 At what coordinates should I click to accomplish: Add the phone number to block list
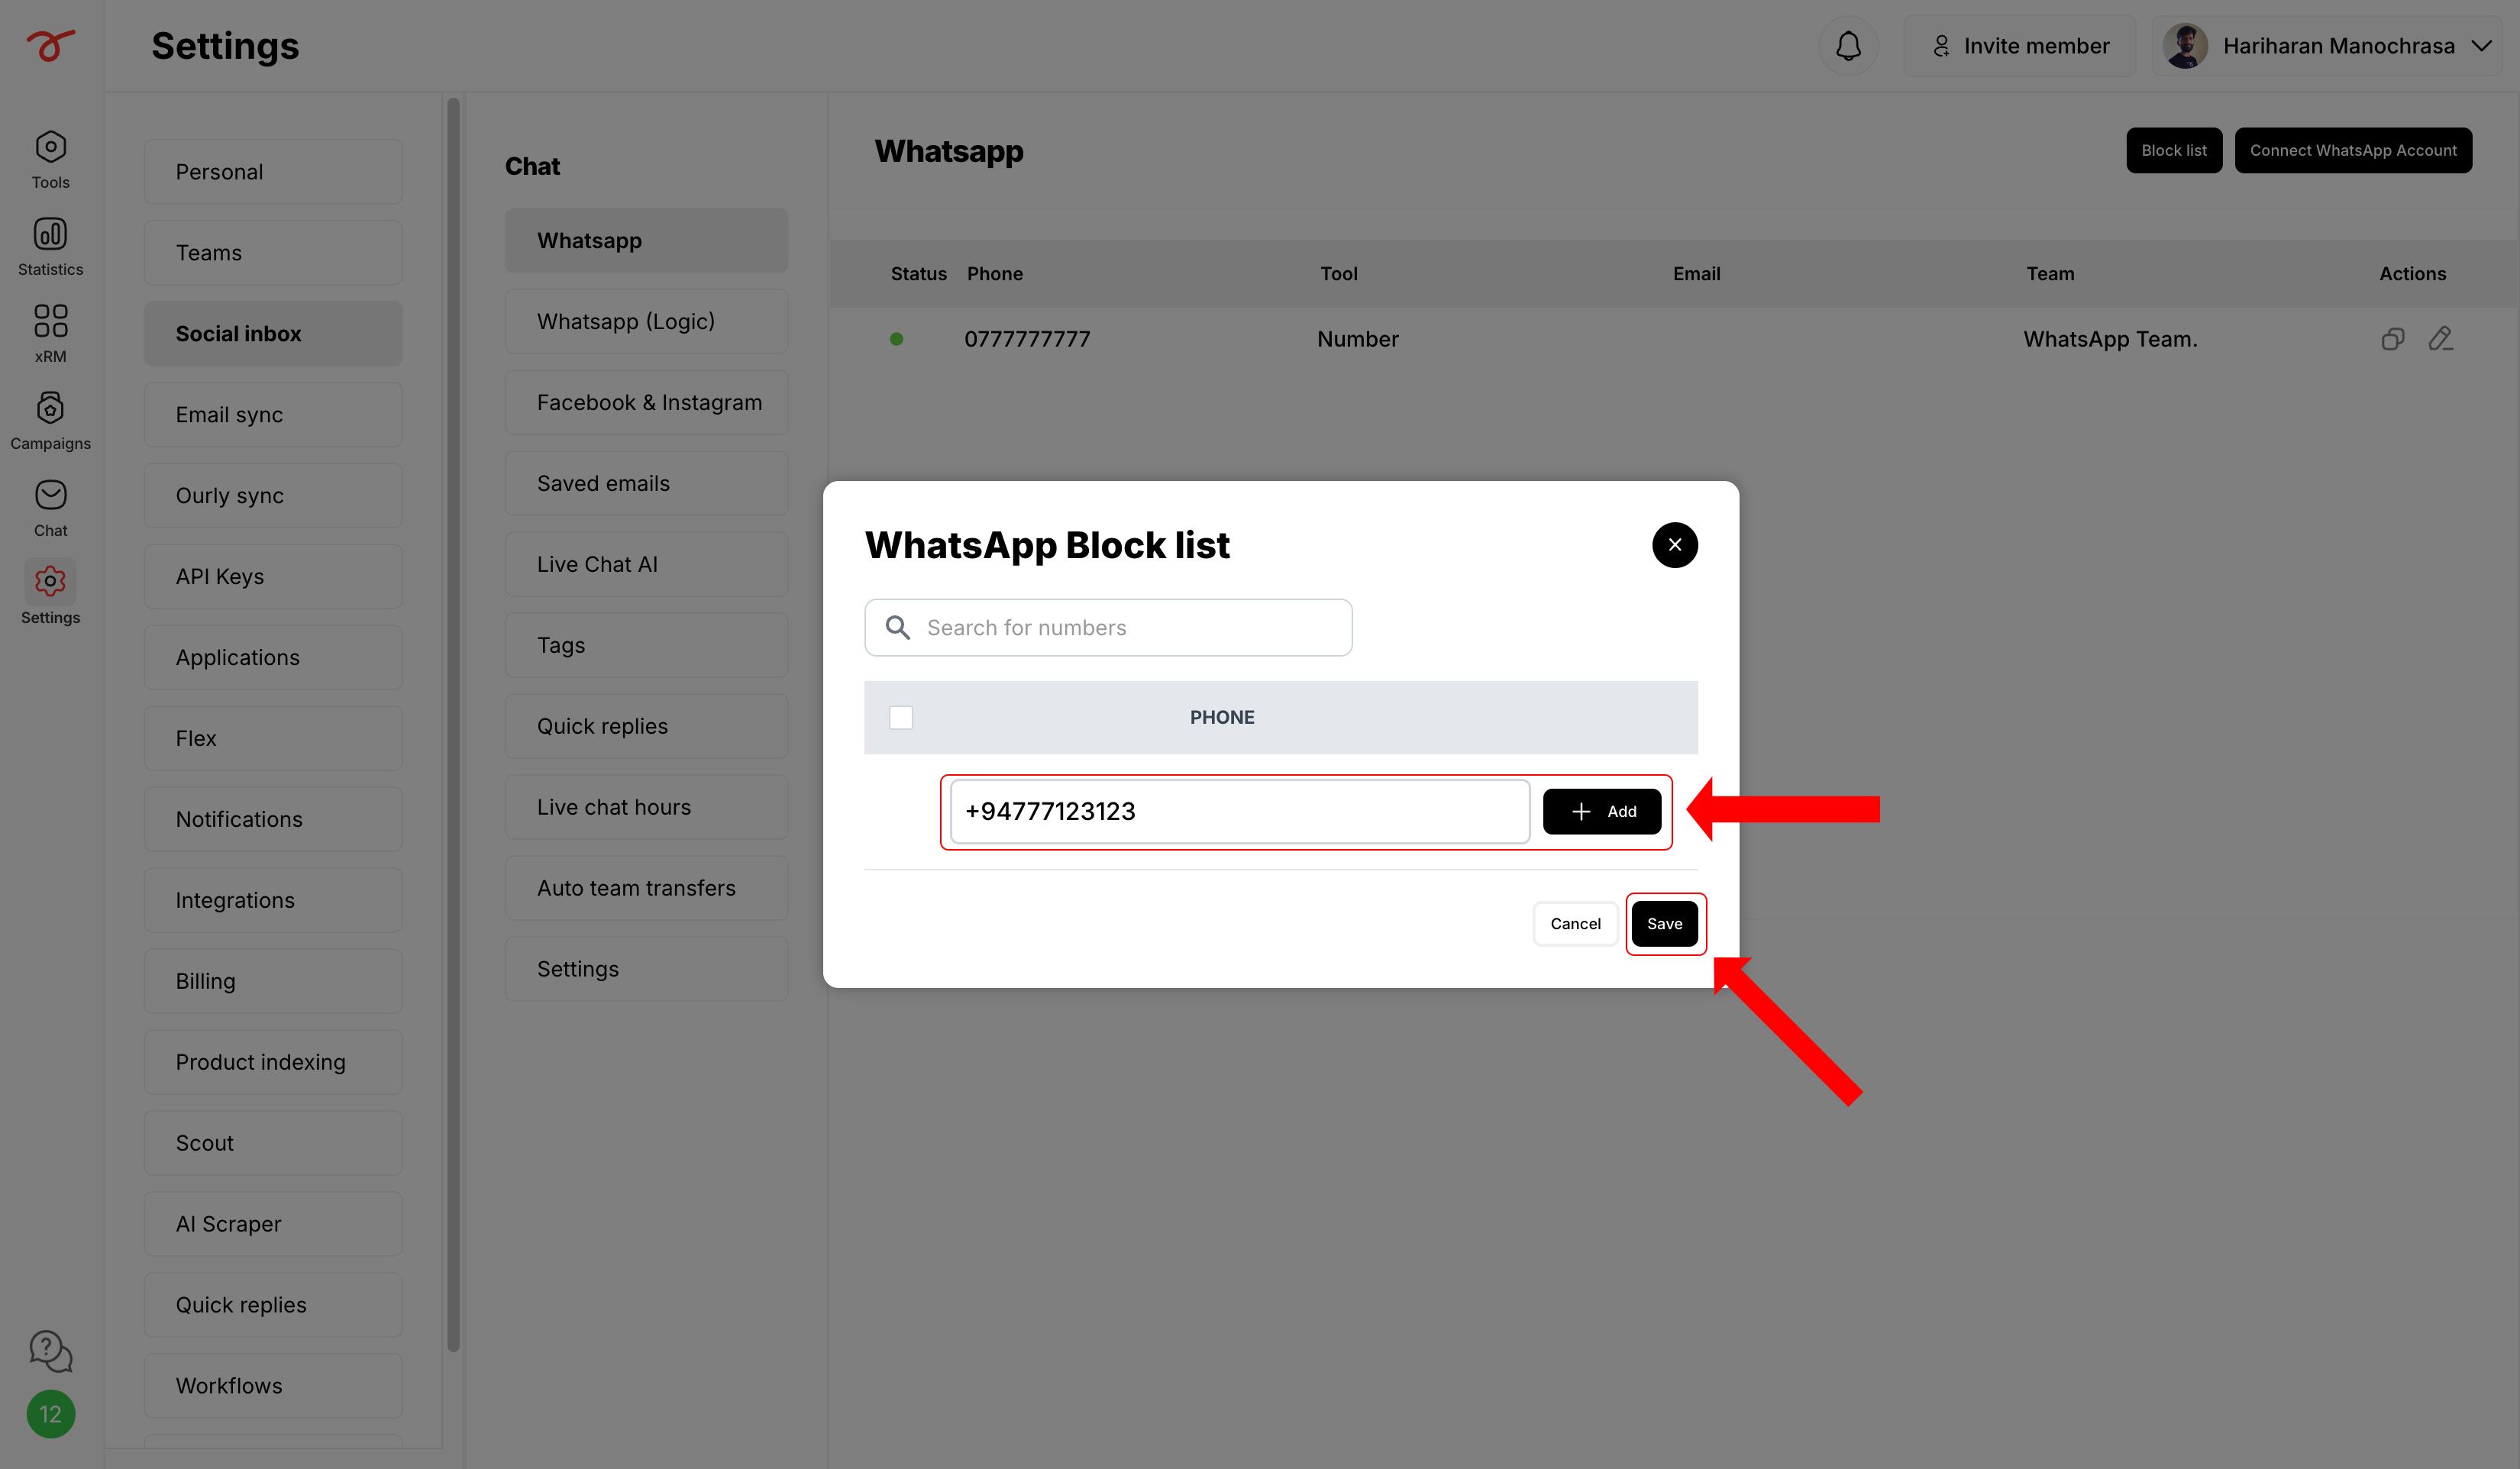(1602, 812)
